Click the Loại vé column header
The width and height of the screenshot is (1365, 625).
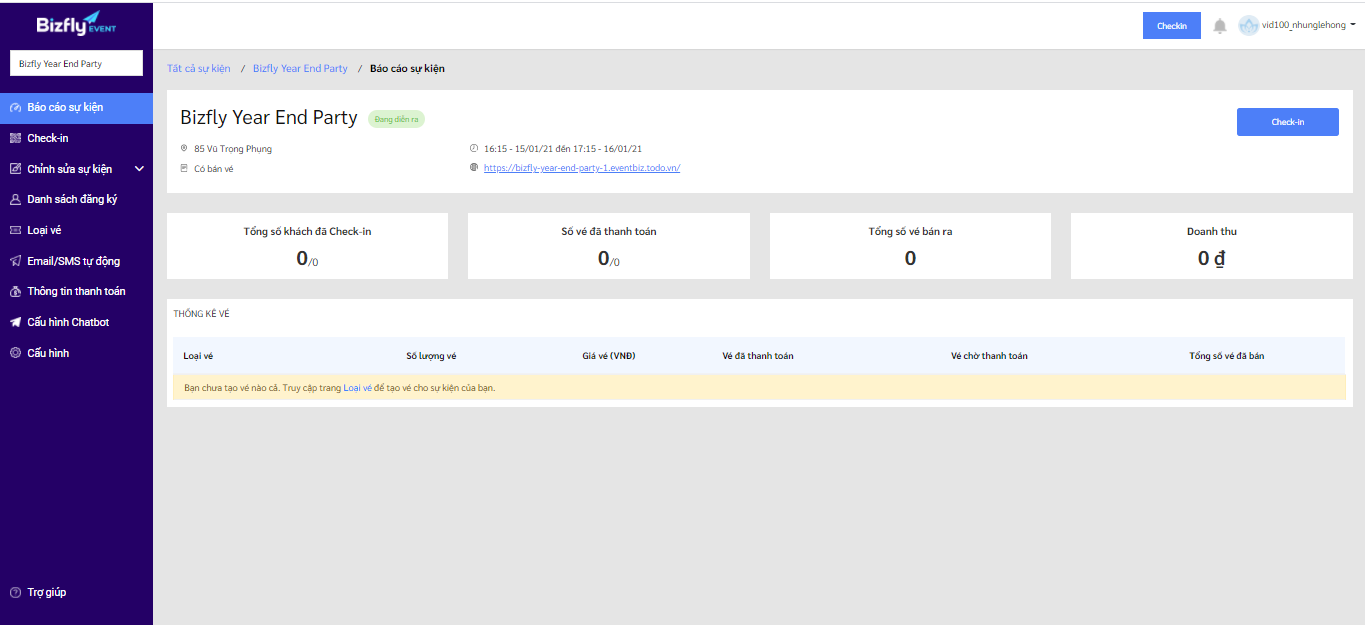click(x=198, y=356)
